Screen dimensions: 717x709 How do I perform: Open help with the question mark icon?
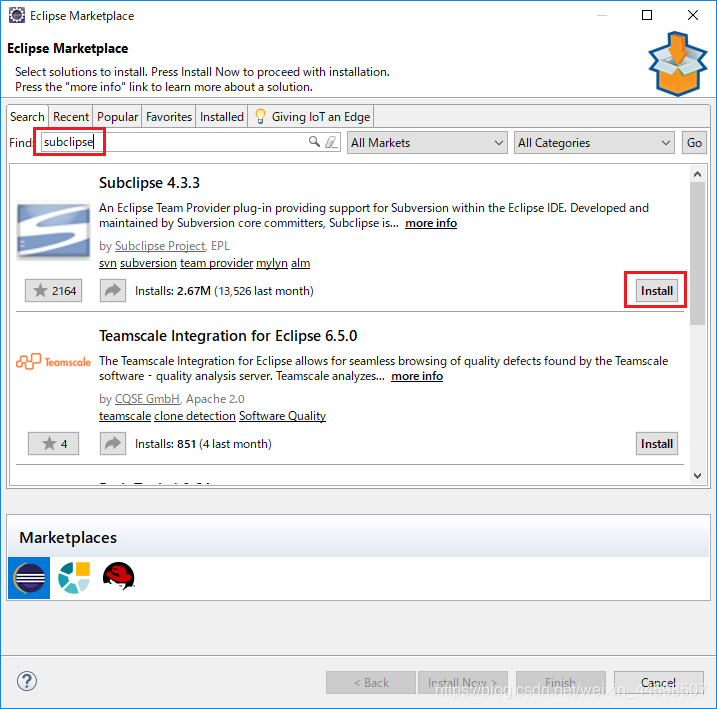tap(27, 682)
